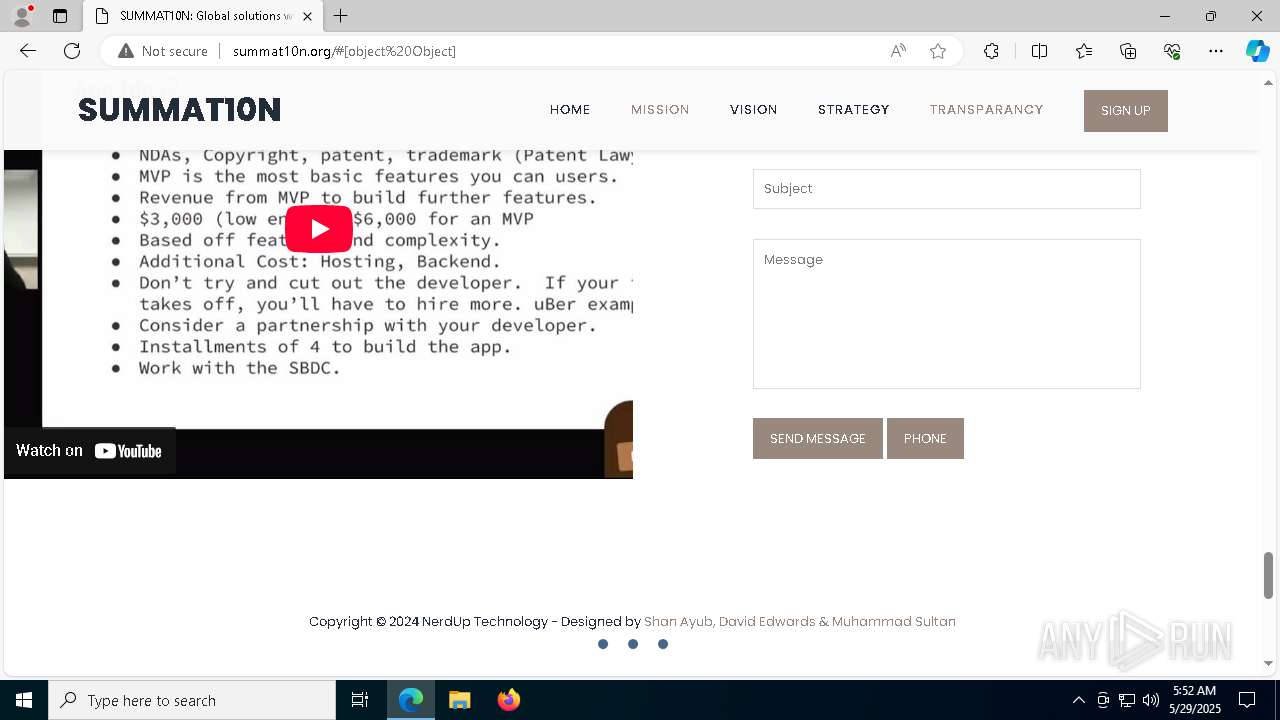Open browser Collections
Screen dimensions: 1280x720
tap(1128, 51)
